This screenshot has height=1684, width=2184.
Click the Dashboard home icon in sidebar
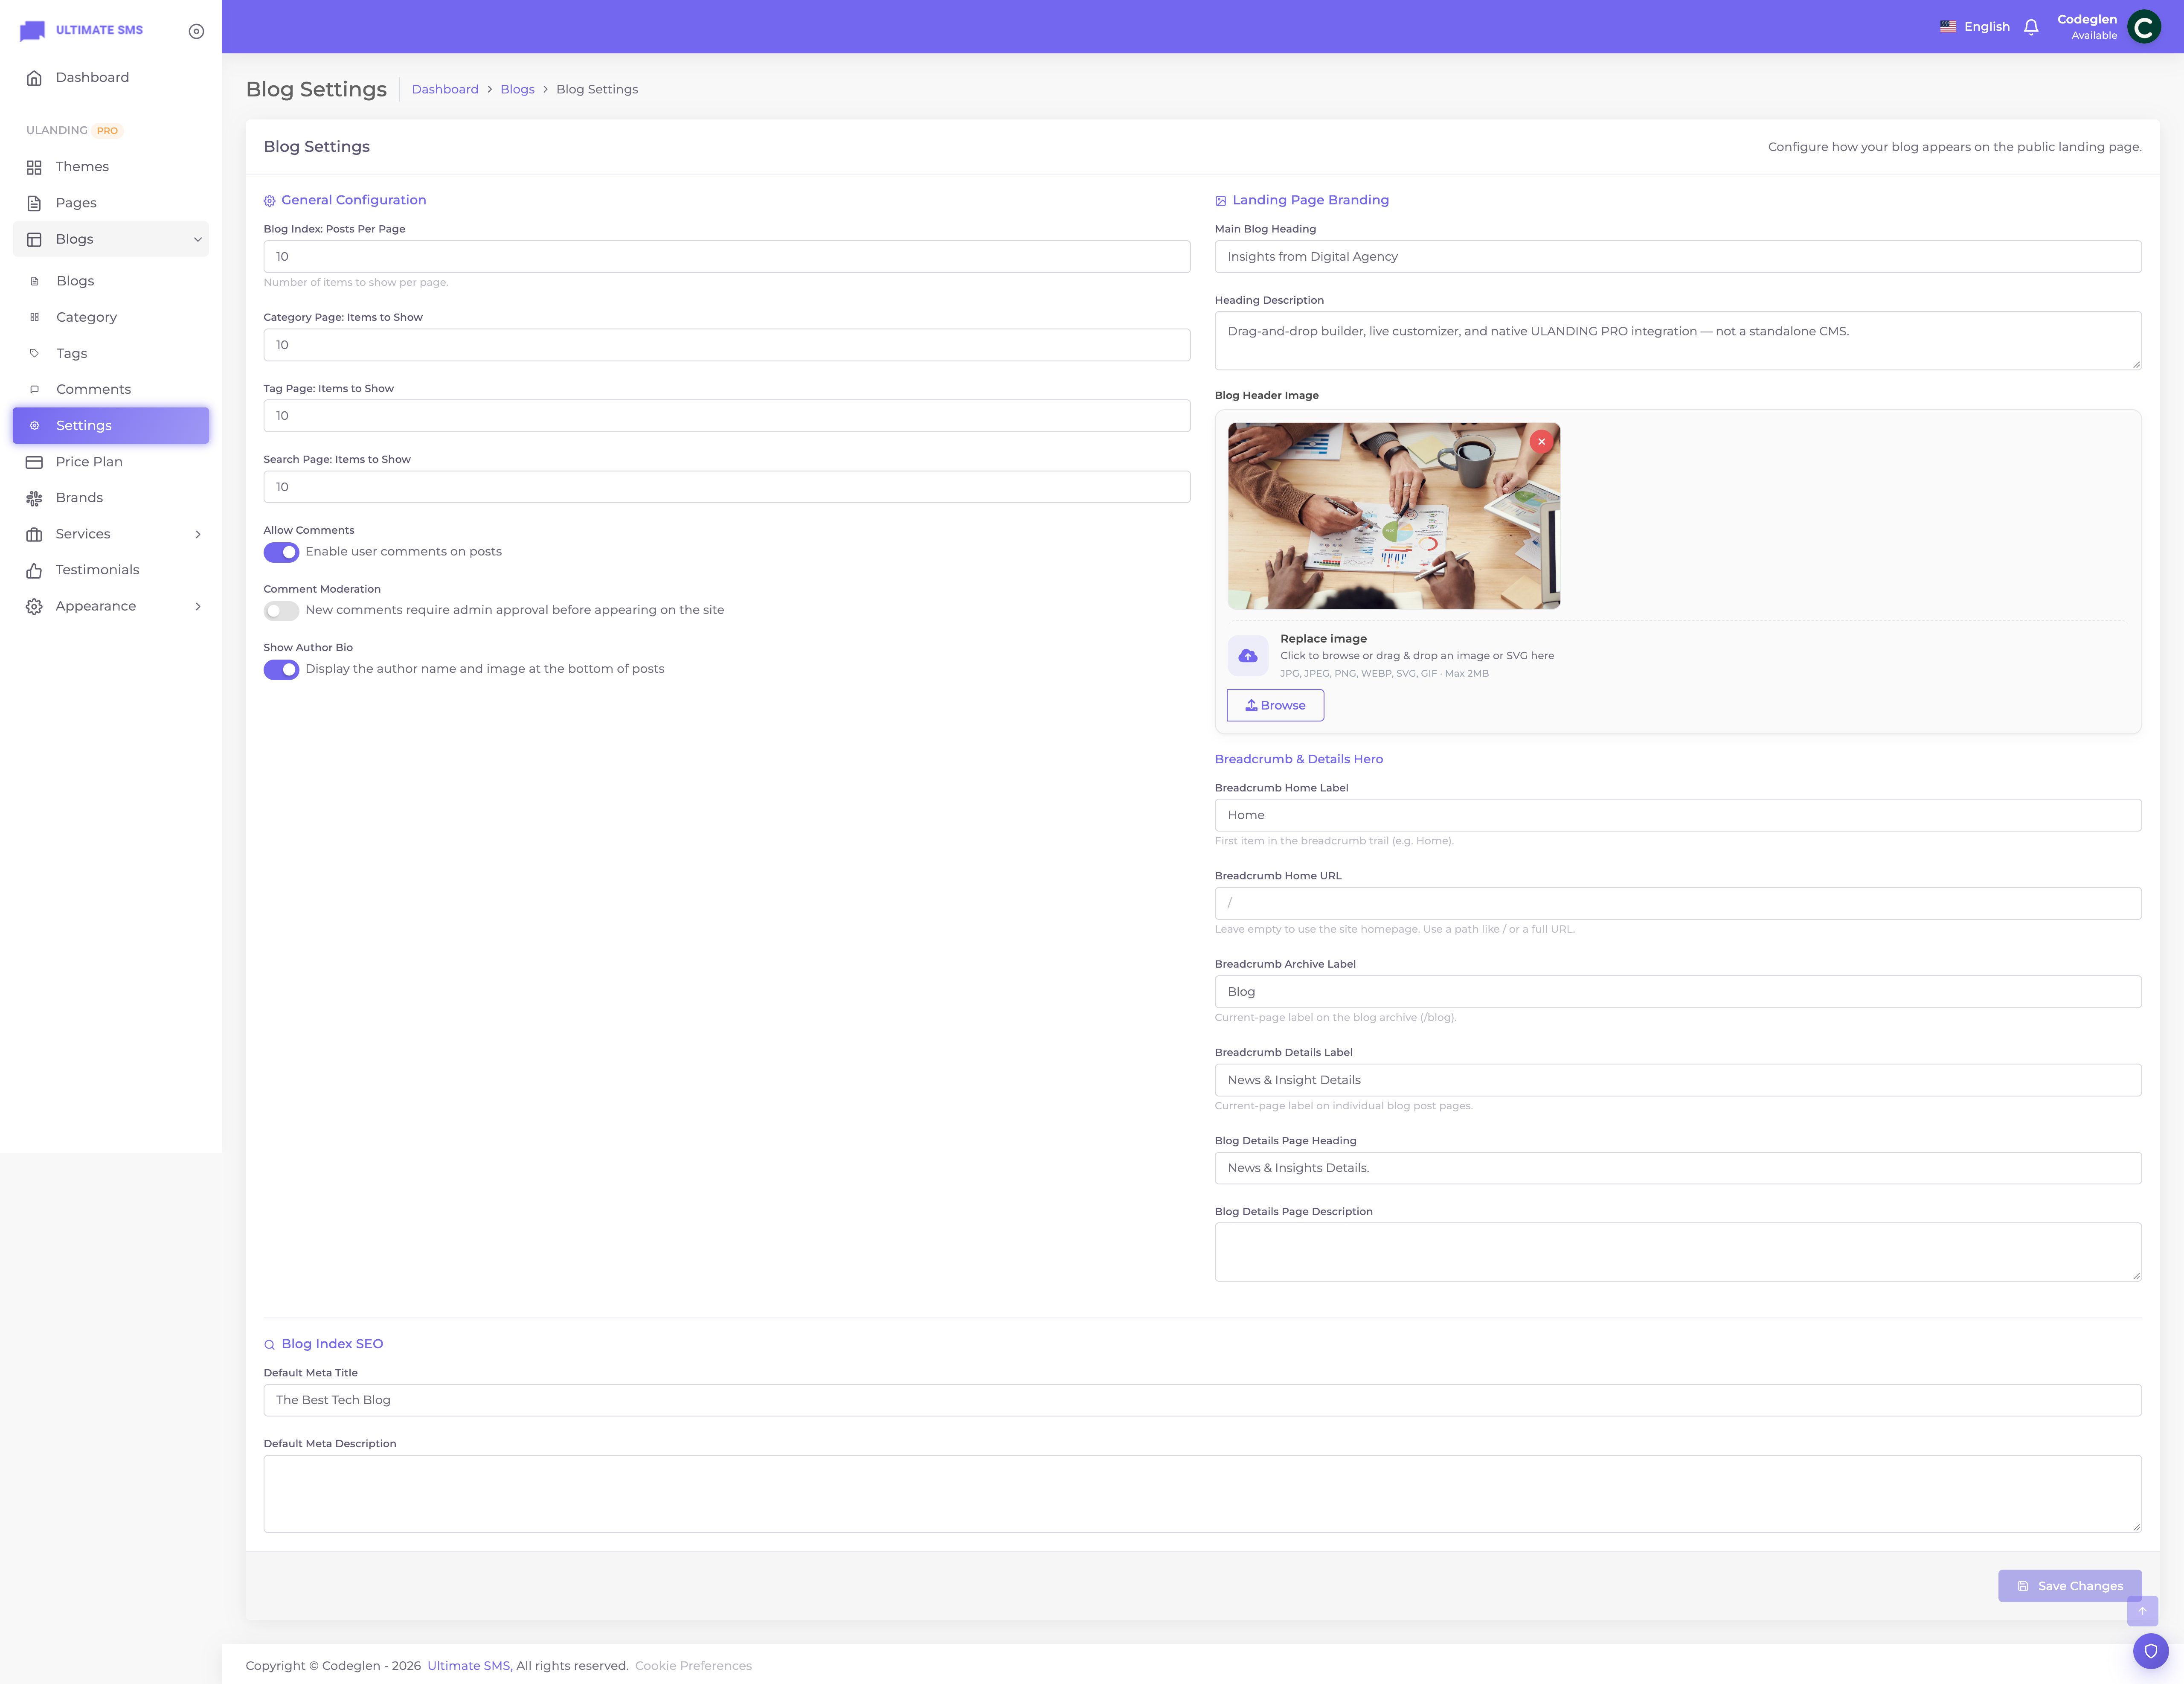[34, 78]
